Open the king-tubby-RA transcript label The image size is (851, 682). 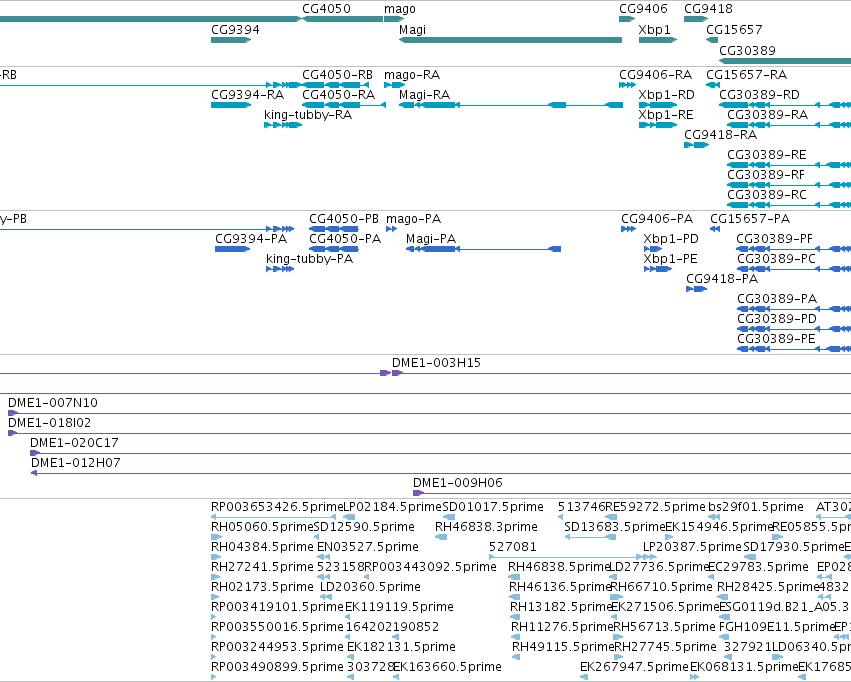click(308, 115)
